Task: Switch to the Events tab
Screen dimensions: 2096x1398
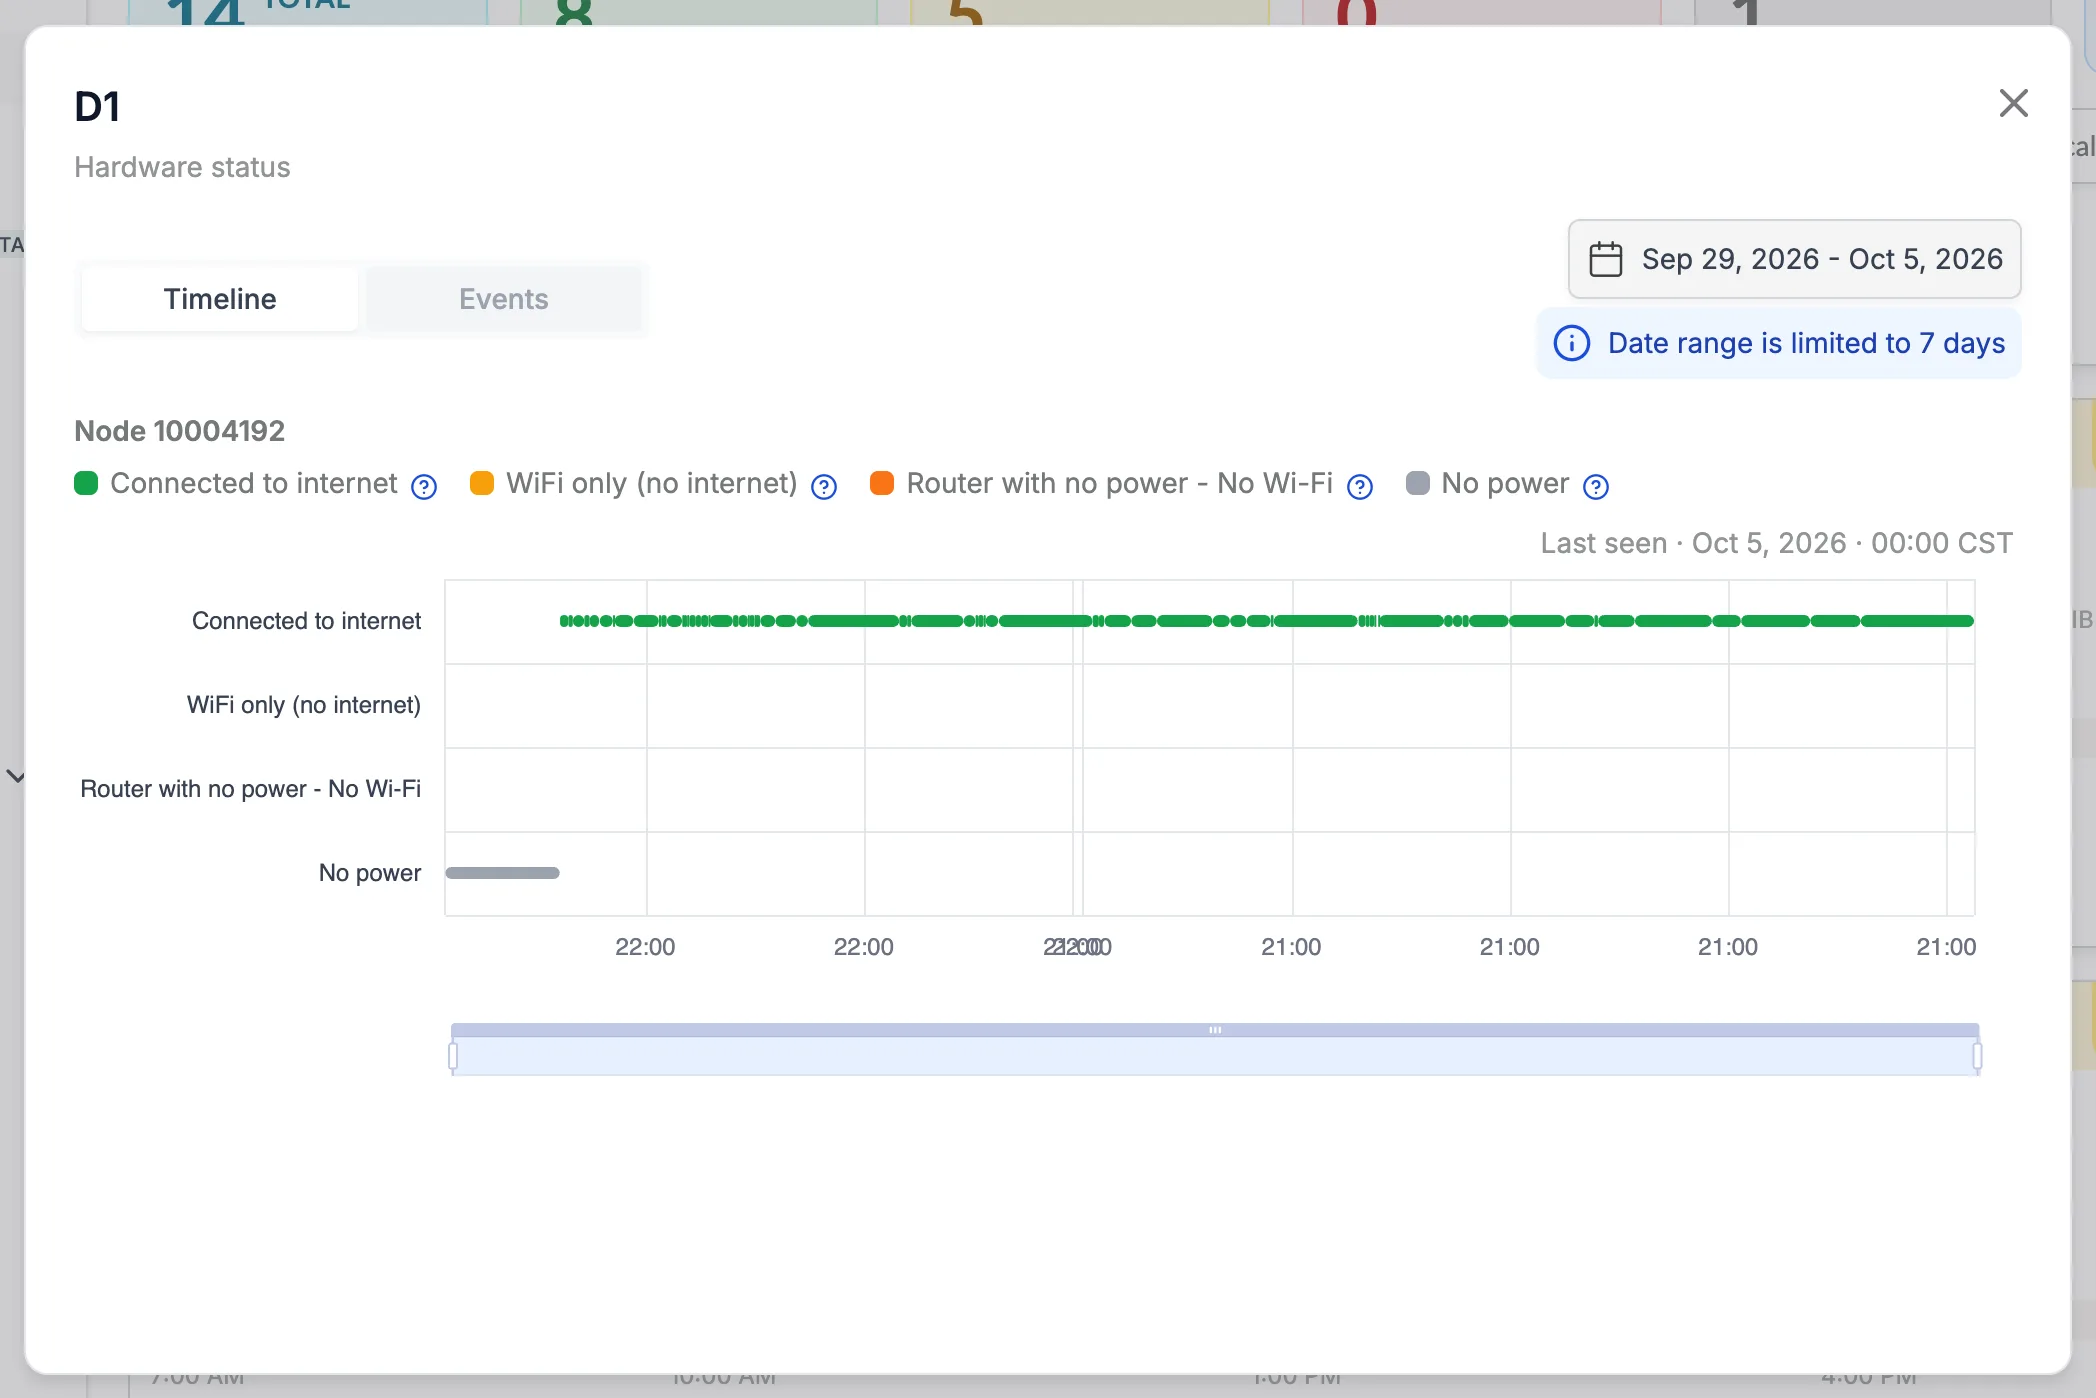Action: (503, 299)
